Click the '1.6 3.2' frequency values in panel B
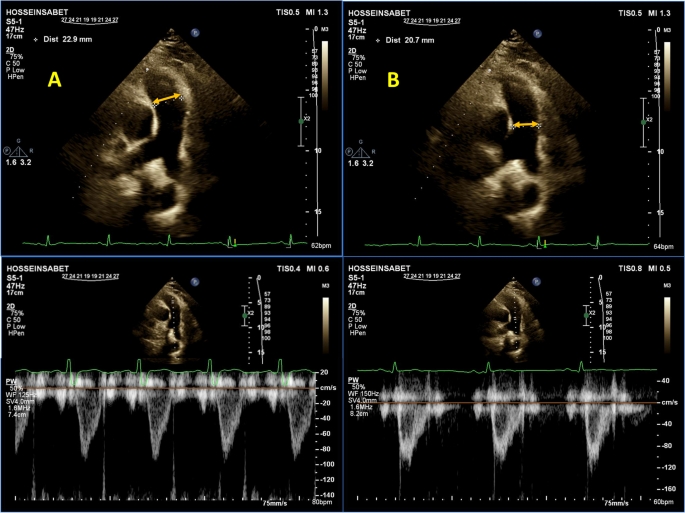Image resolution: width=685 pixels, height=513 pixels. (360, 163)
